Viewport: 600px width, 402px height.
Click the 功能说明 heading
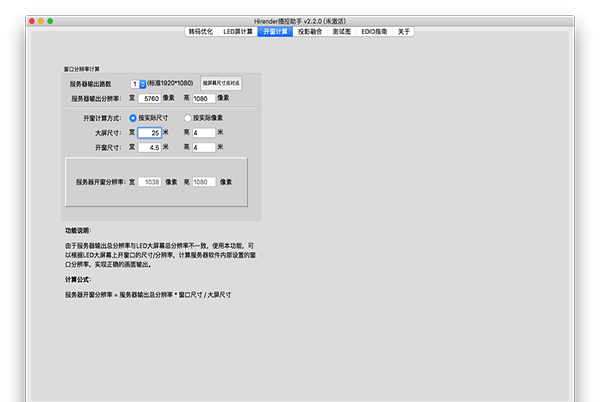(78, 231)
